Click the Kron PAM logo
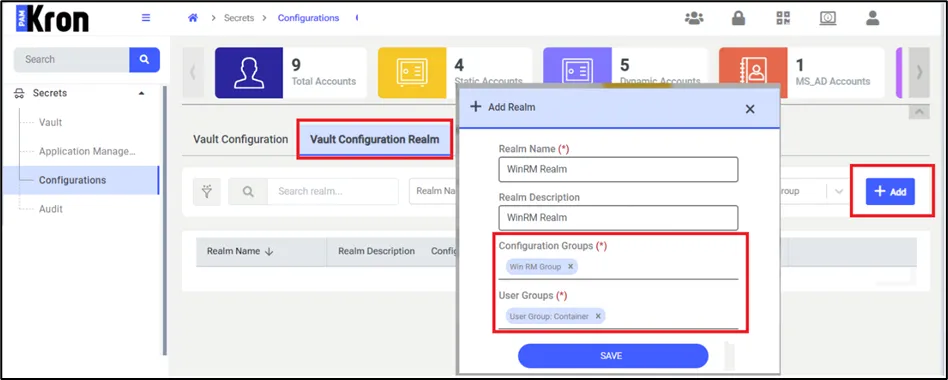The height and width of the screenshot is (380, 948). point(52,19)
